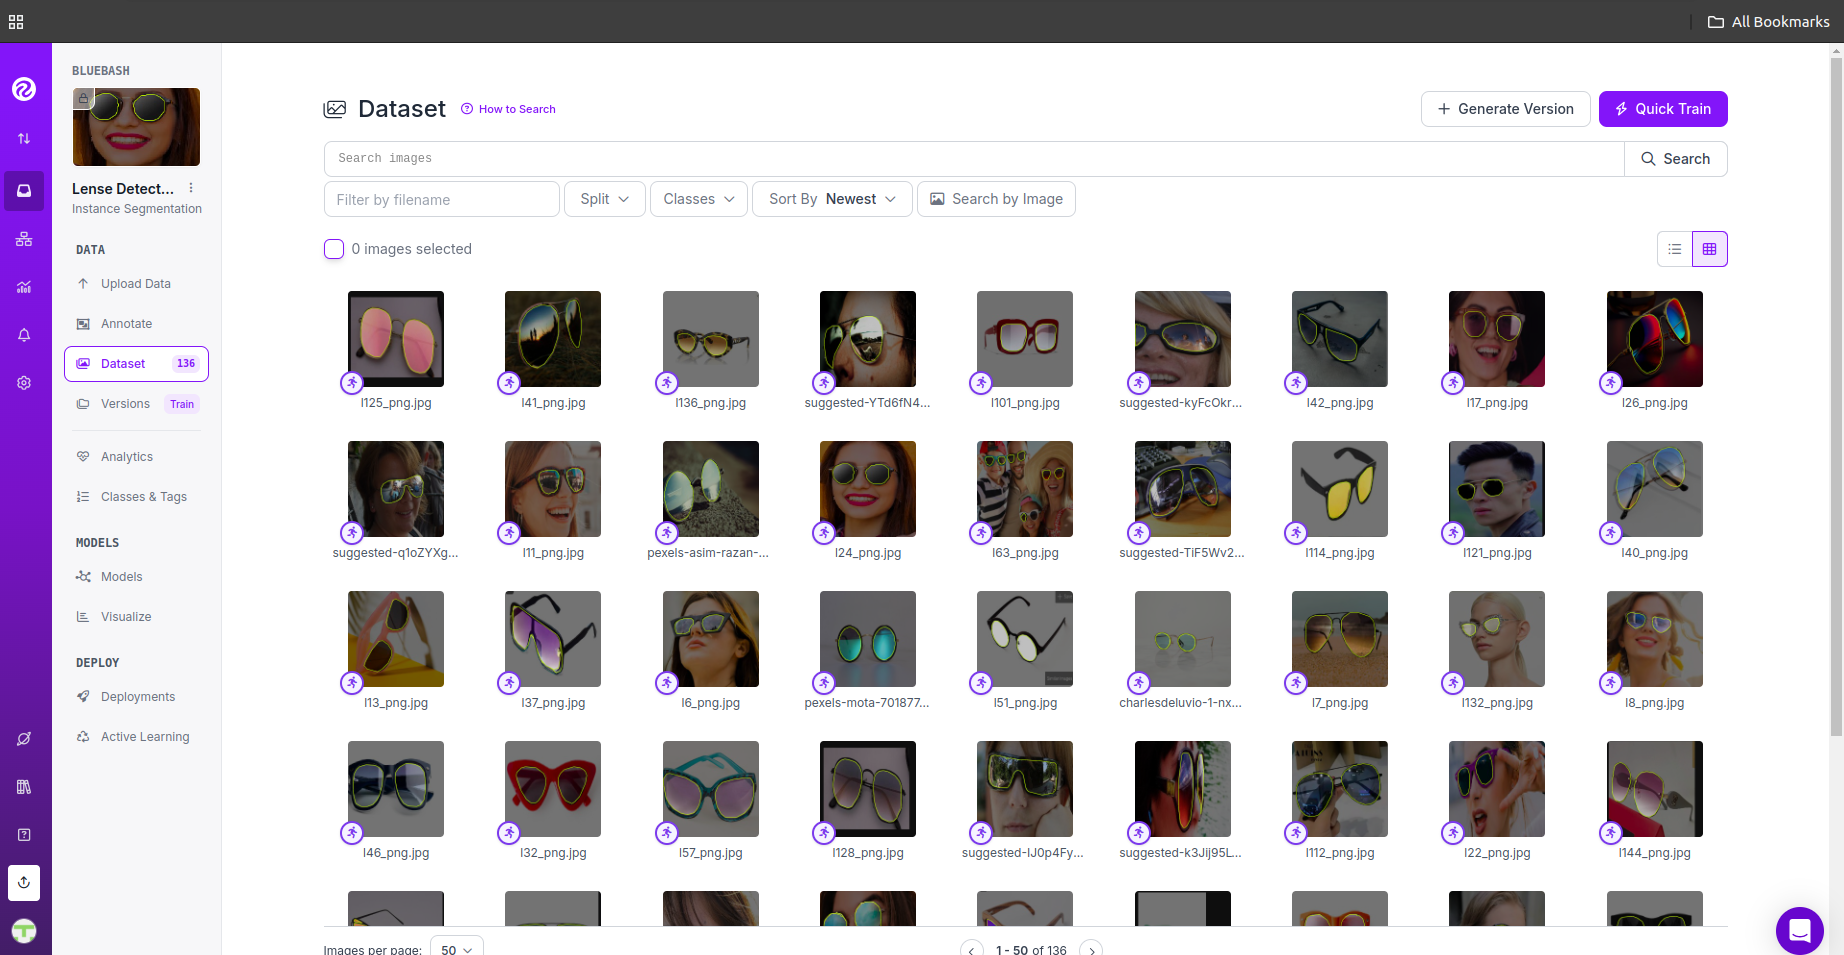Select the projects inbox icon in left rail
The image size is (1844, 955).
tap(24, 191)
